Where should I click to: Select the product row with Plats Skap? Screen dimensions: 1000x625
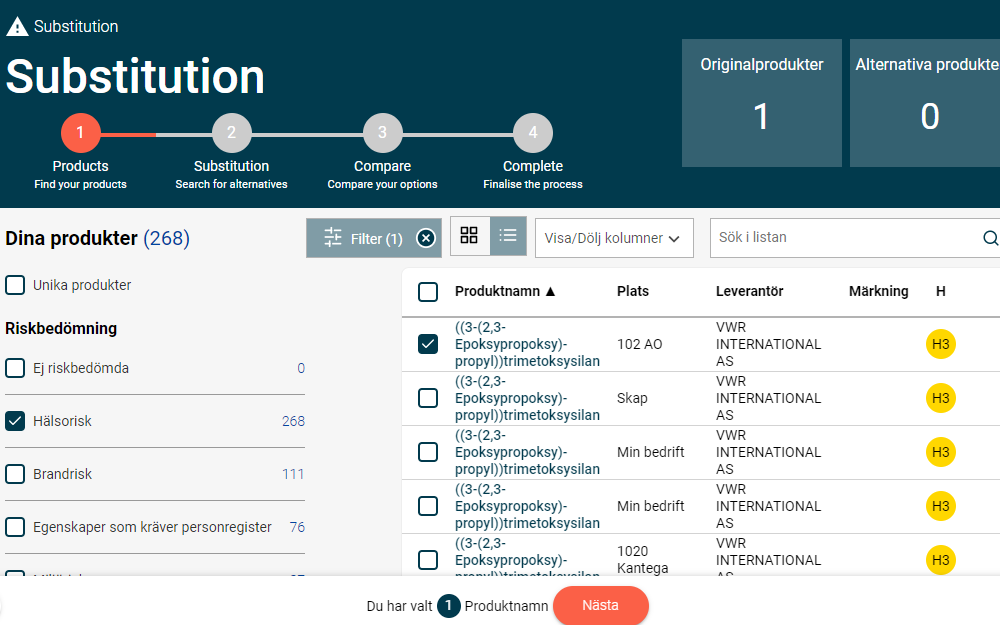(428, 398)
